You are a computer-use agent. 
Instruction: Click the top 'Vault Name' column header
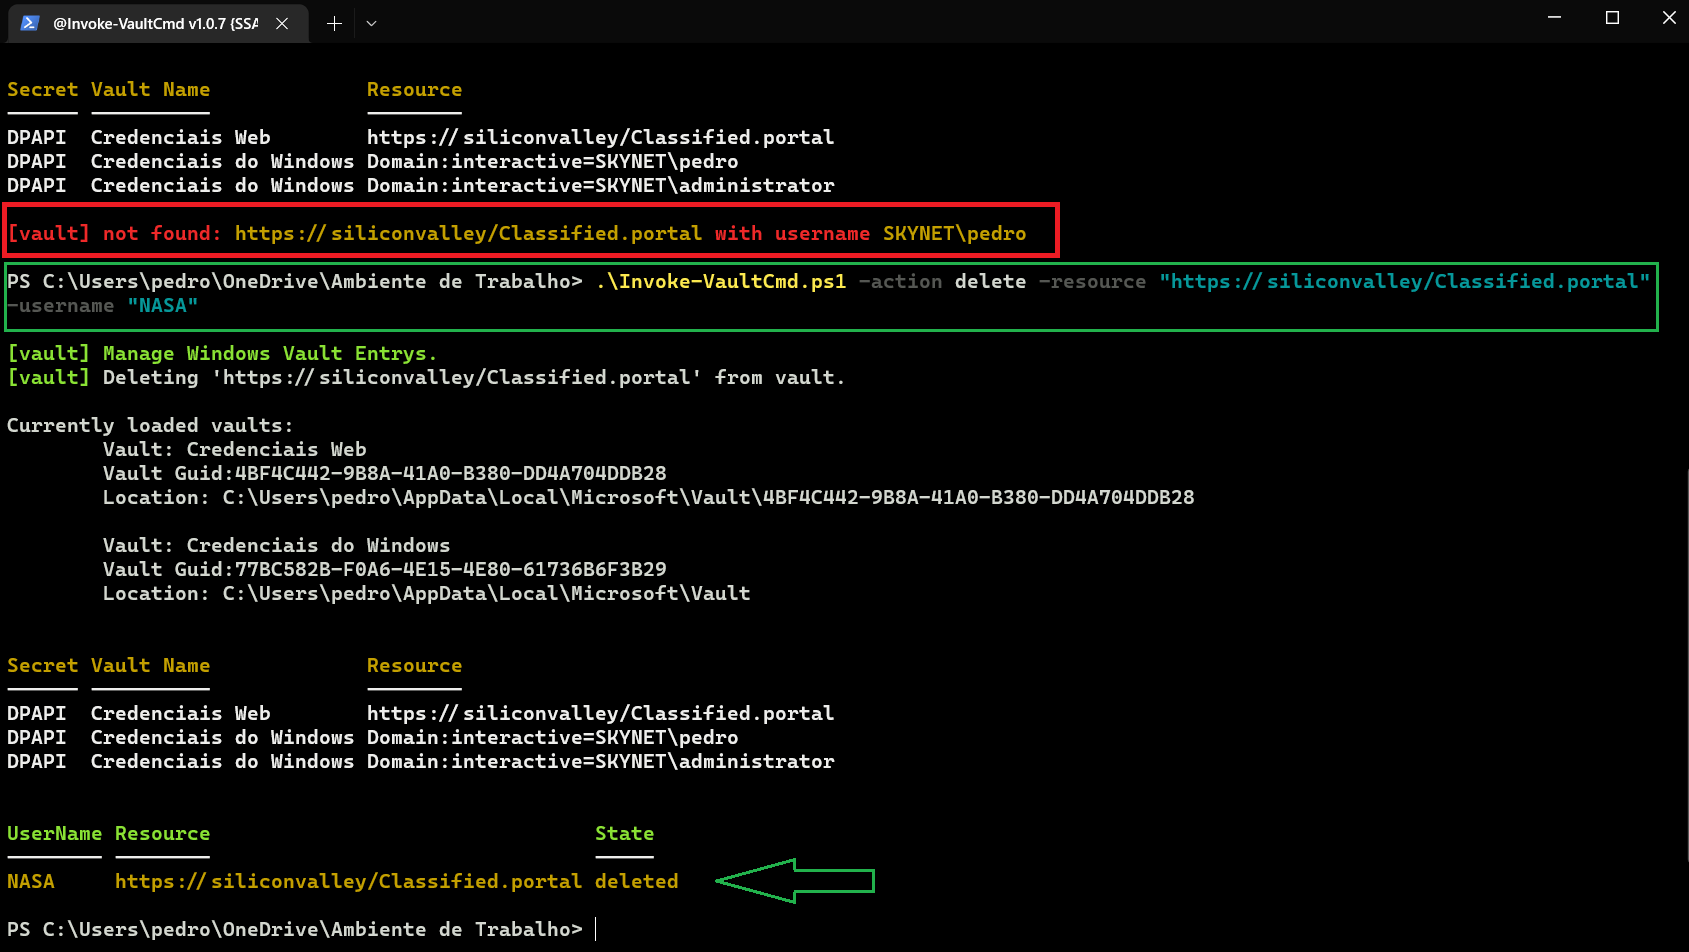[150, 89]
